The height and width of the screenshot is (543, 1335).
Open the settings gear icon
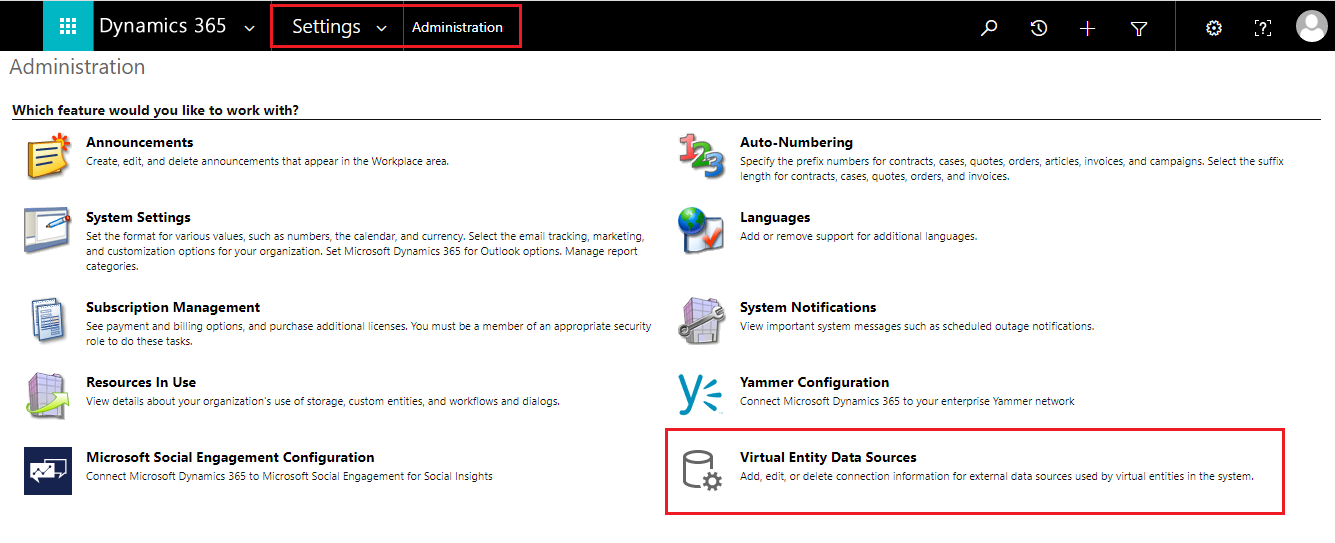point(1214,28)
